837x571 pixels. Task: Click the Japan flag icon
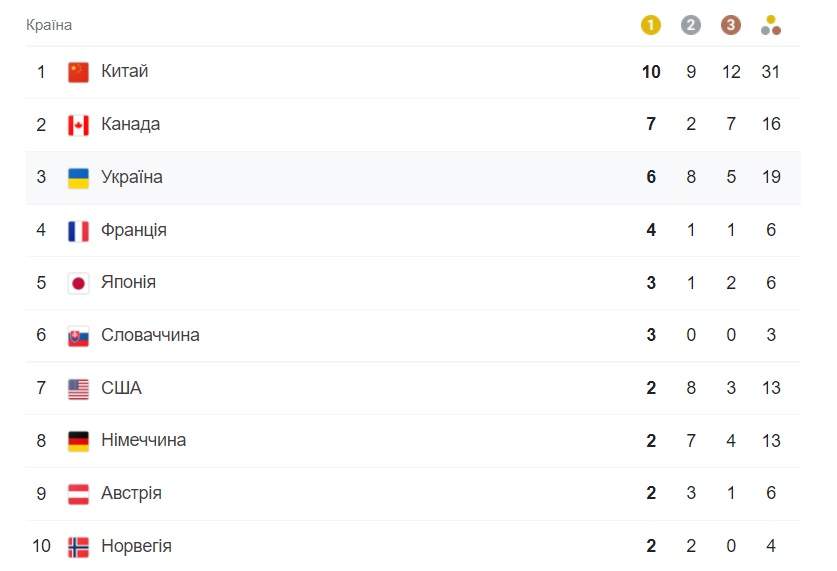[x=78, y=283]
